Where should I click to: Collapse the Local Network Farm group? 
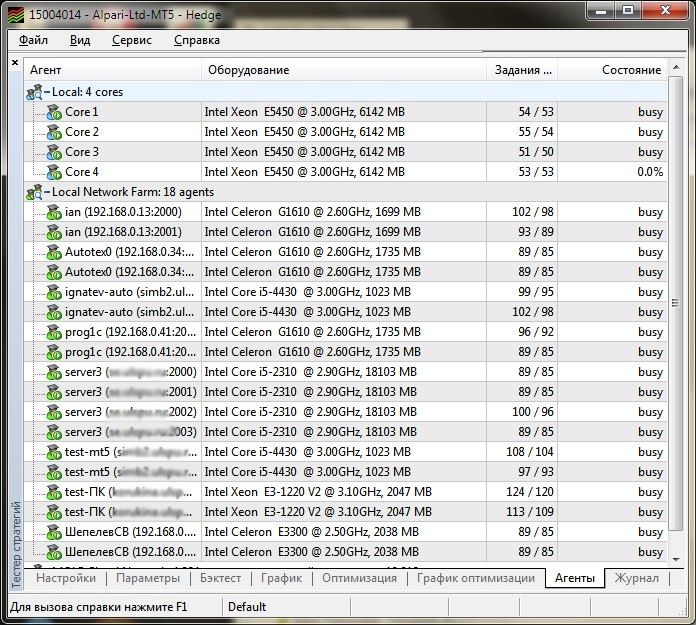47,192
